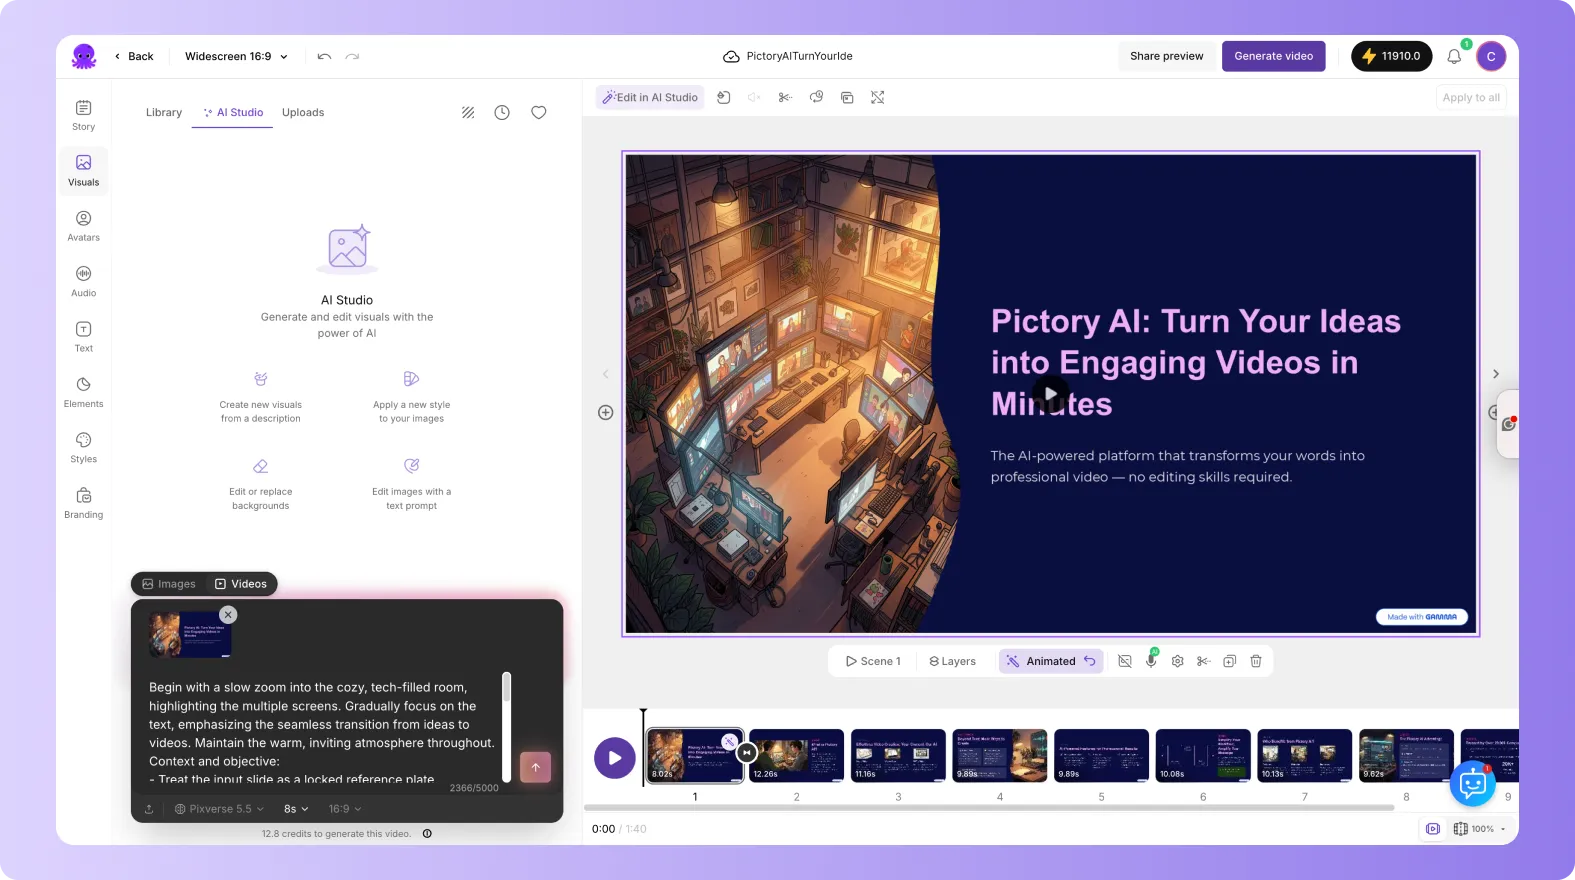Image resolution: width=1575 pixels, height=880 pixels.
Task: Click Generate video button
Action: tap(1274, 56)
